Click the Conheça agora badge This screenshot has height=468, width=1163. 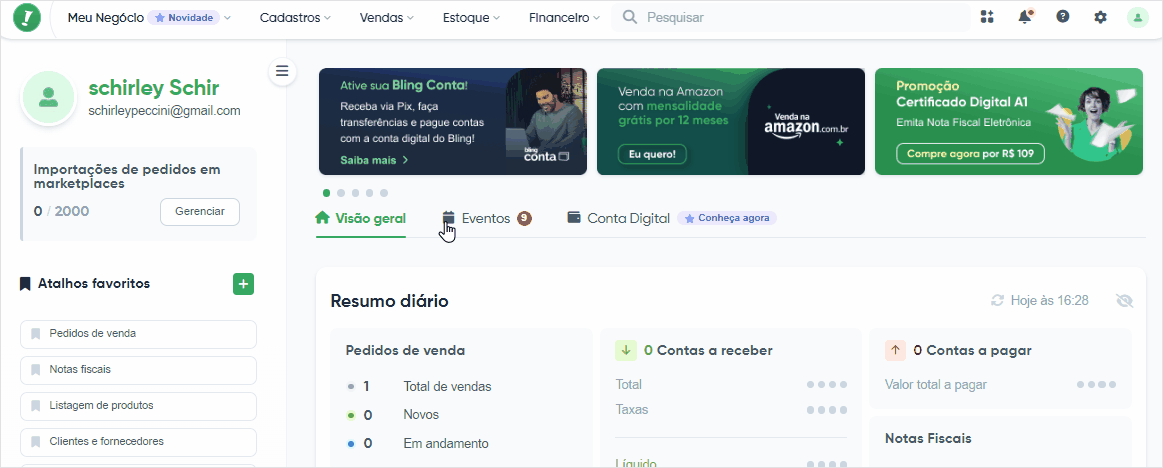727,219
